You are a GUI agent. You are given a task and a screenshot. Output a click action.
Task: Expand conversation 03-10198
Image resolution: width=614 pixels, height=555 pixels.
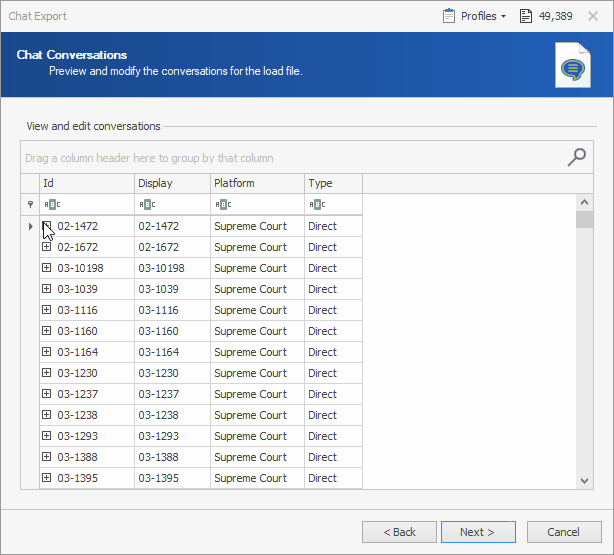click(47, 268)
